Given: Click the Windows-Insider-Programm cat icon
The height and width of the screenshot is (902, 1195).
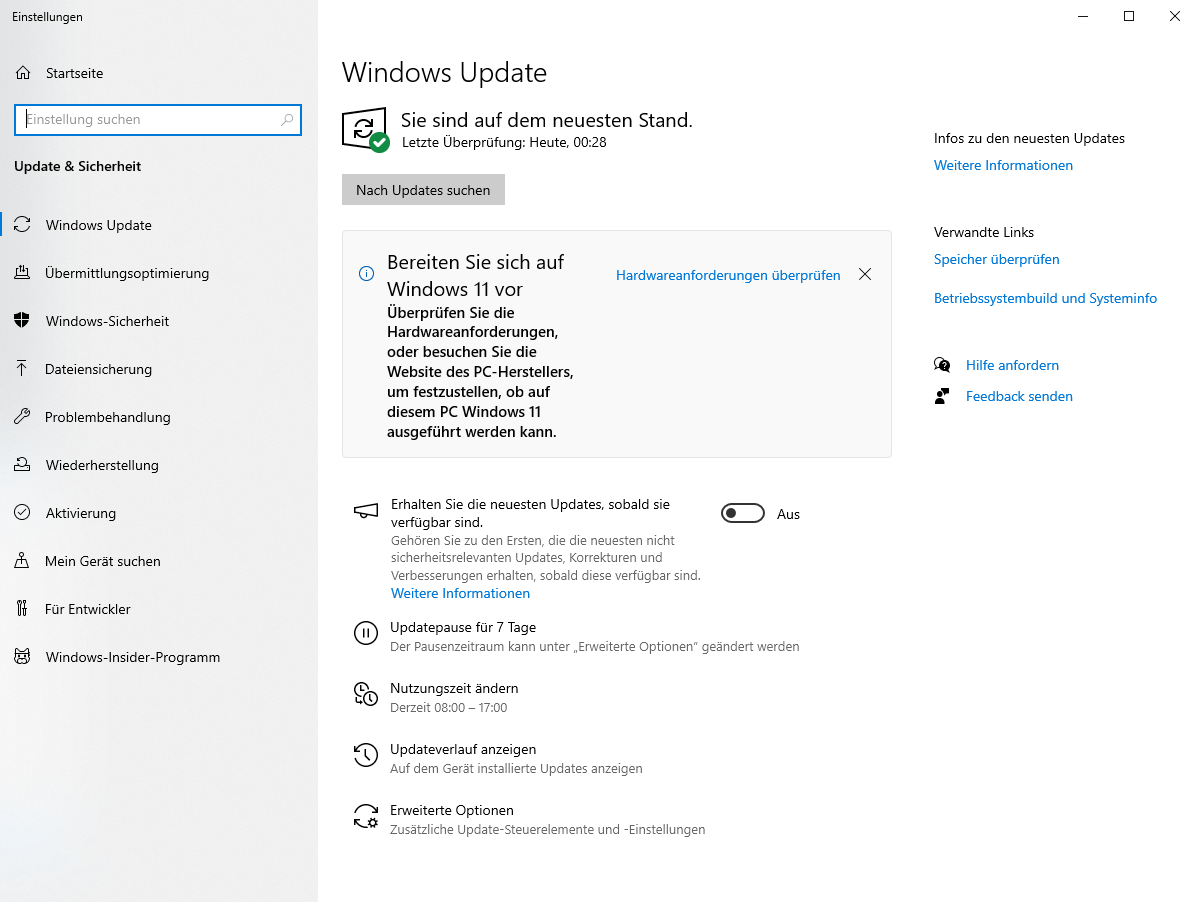Looking at the screenshot, I should pyautogui.click(x=22, y=657).
